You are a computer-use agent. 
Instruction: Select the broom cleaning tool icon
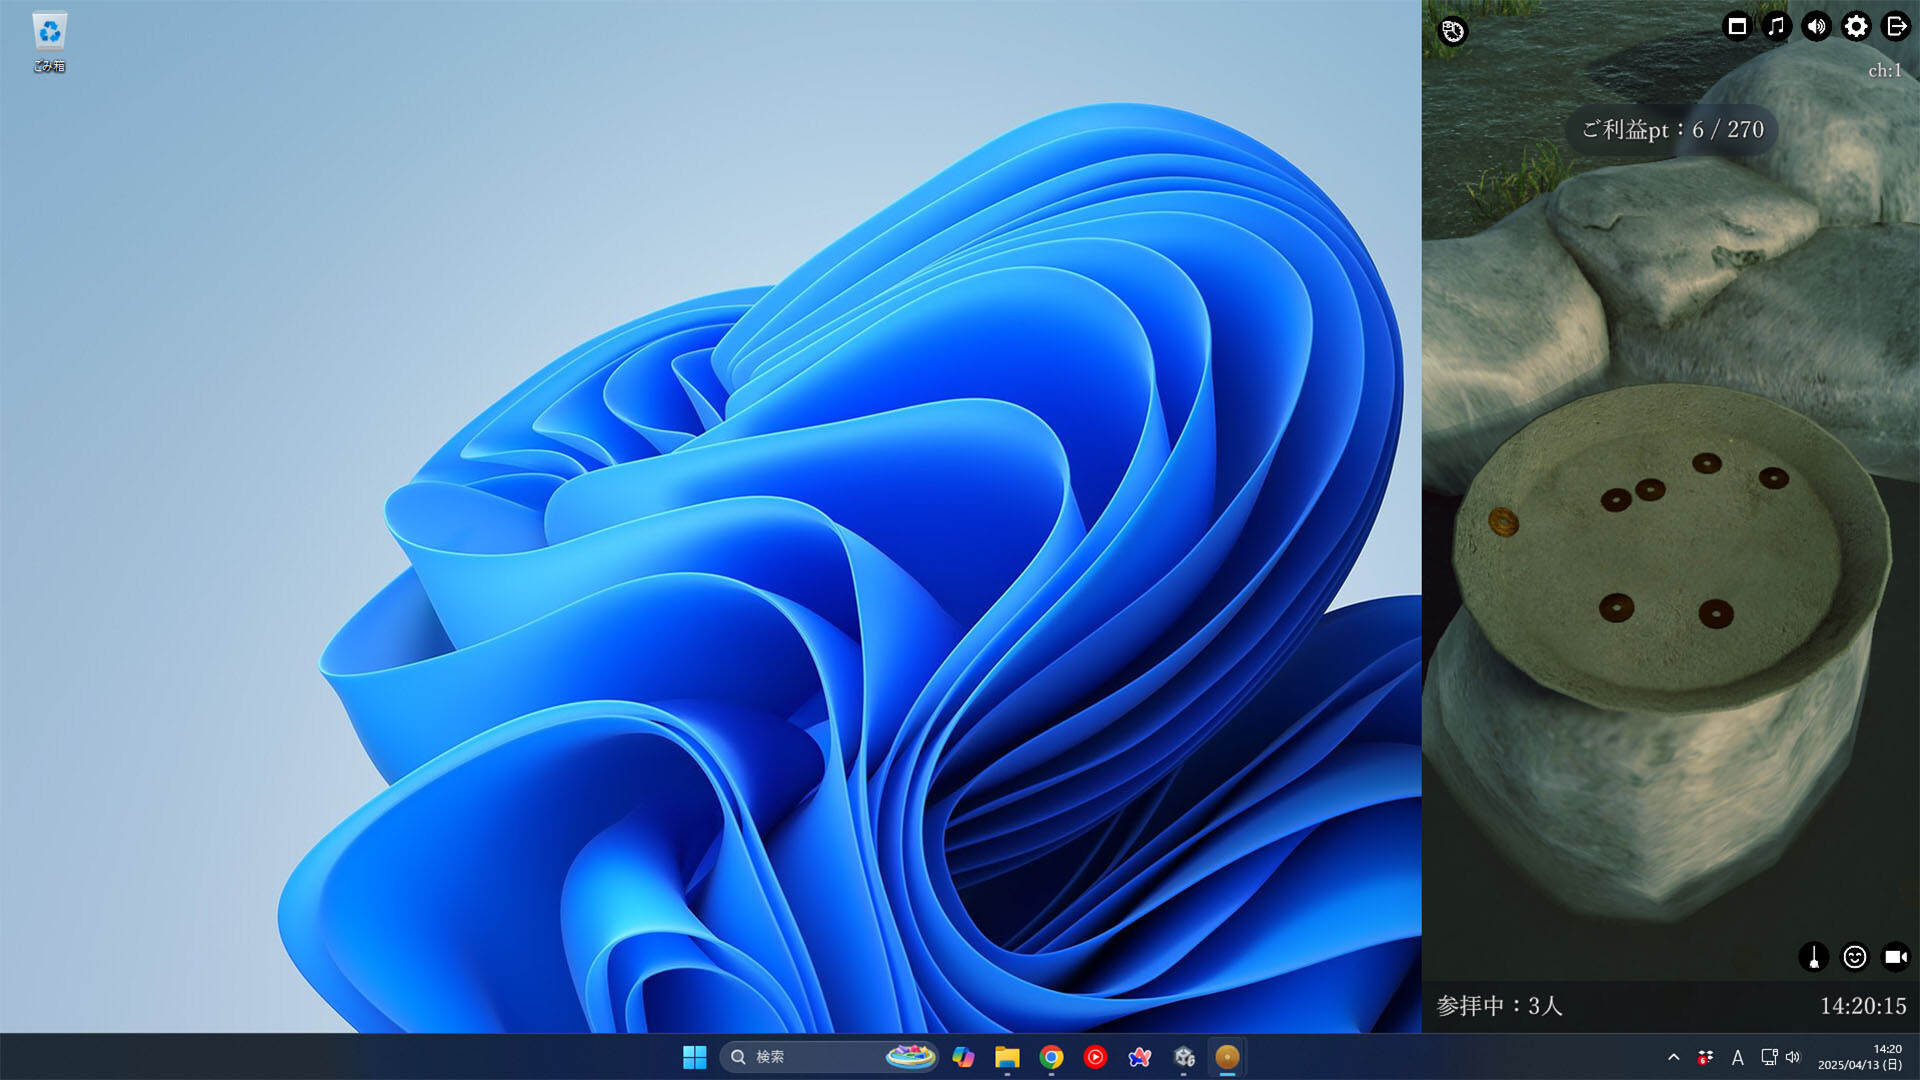coord(1814,957)
